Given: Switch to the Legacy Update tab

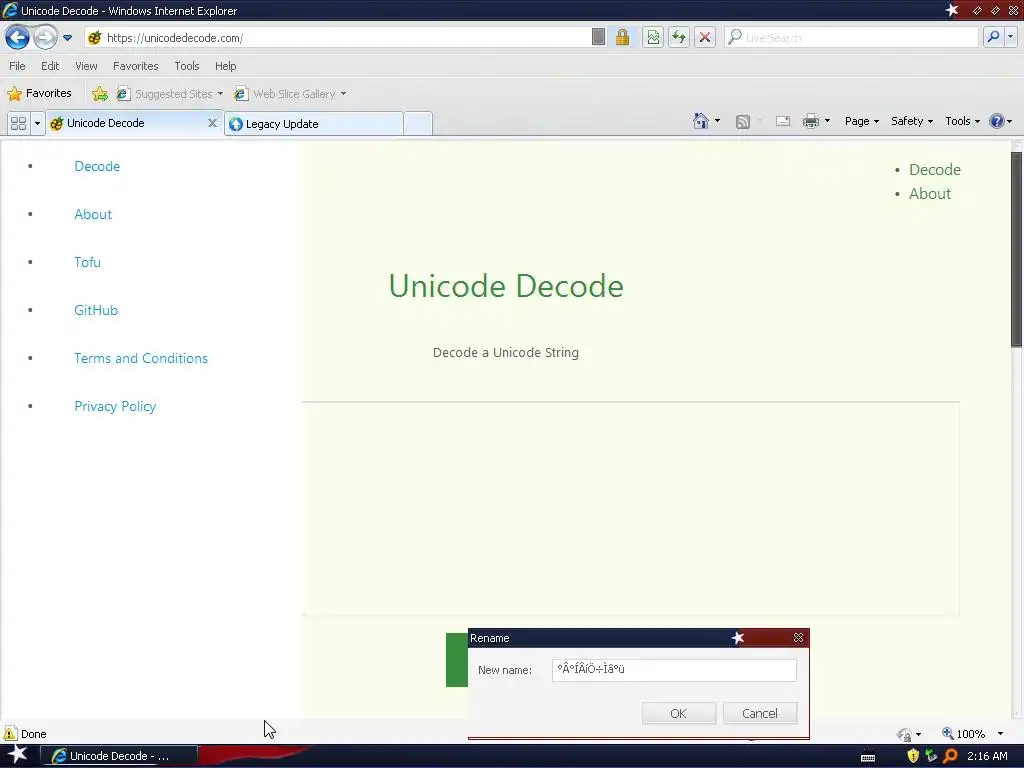Looking at the screenshot, I should (313, 123).
